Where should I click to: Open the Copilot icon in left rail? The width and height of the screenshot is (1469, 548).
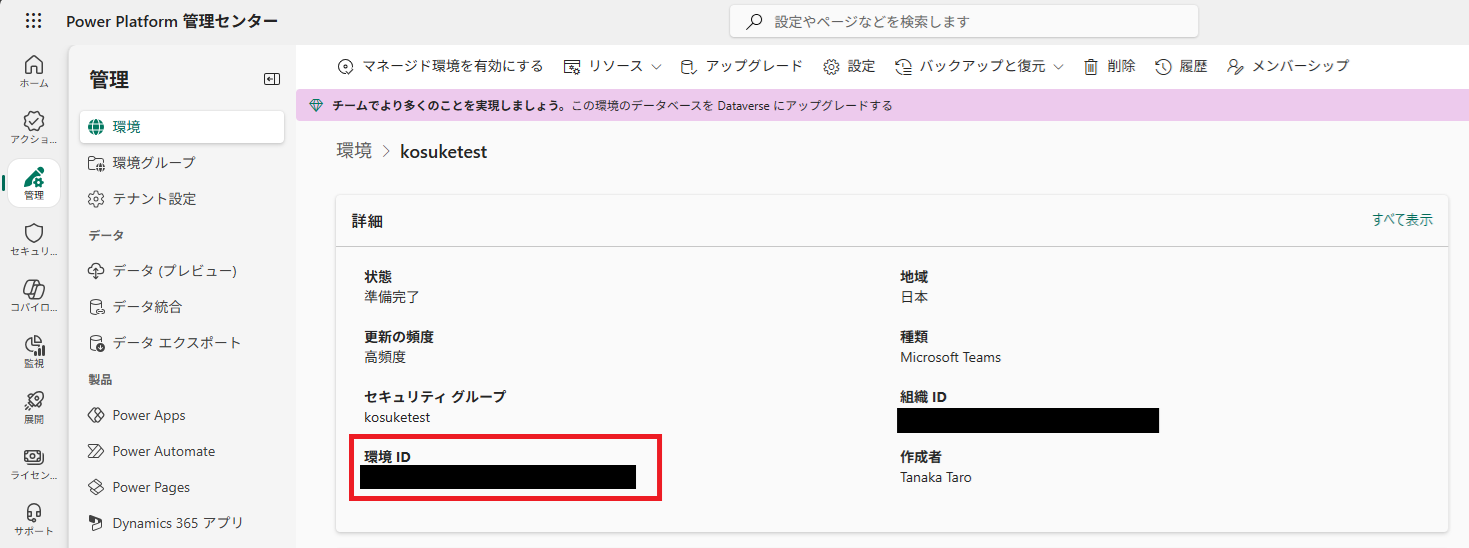34,296
